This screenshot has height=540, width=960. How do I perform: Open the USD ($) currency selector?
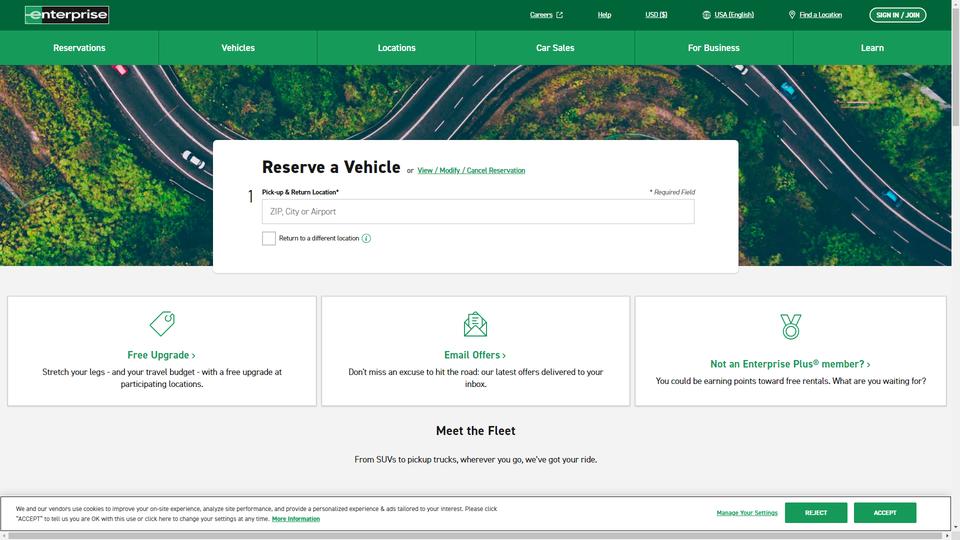pos(656,15)
